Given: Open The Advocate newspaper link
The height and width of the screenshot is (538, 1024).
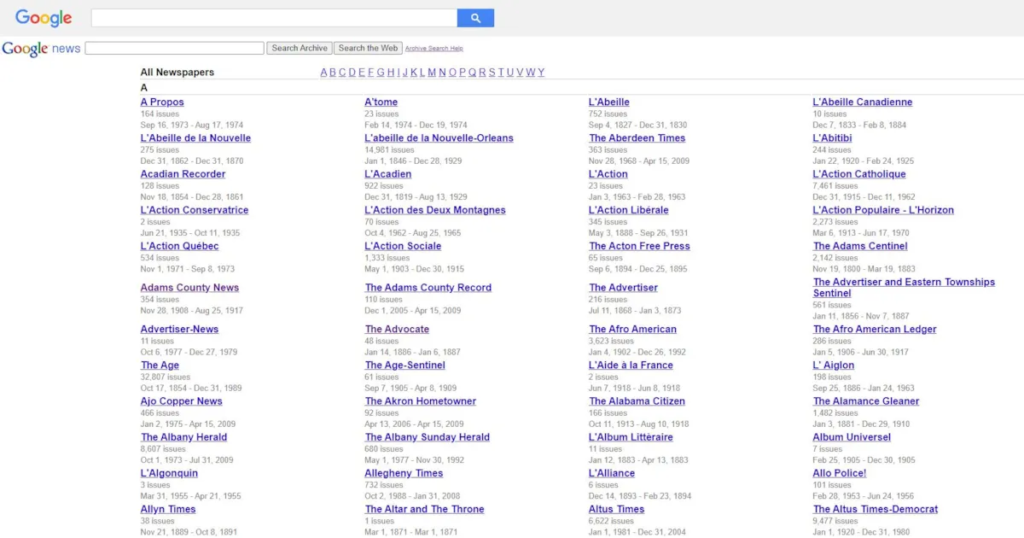Looking at the screenshot, I should click(397, 329).
